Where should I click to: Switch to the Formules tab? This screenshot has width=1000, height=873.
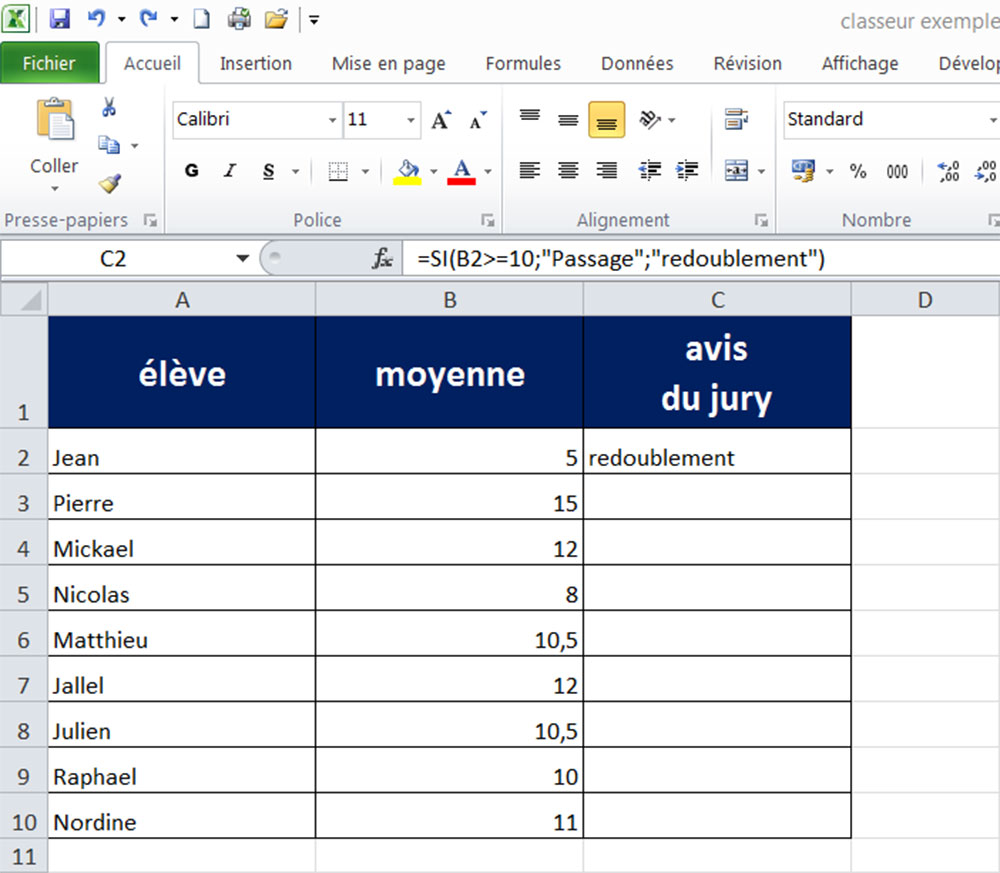[523, 63]
